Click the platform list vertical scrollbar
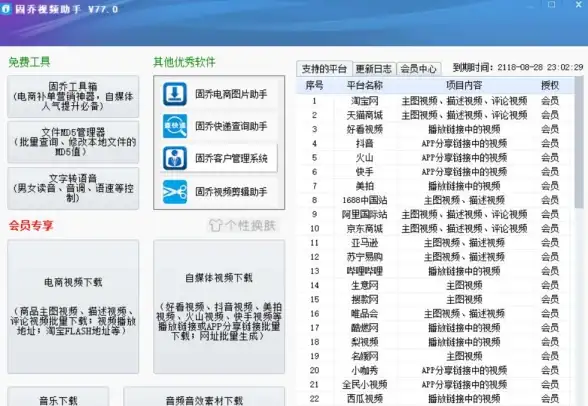The height and width of the screenshot is (406, 588). [579, 142]
